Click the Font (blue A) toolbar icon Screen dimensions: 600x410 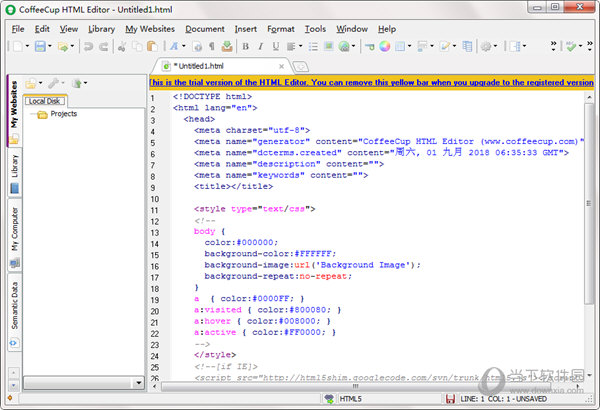point(174,46)
